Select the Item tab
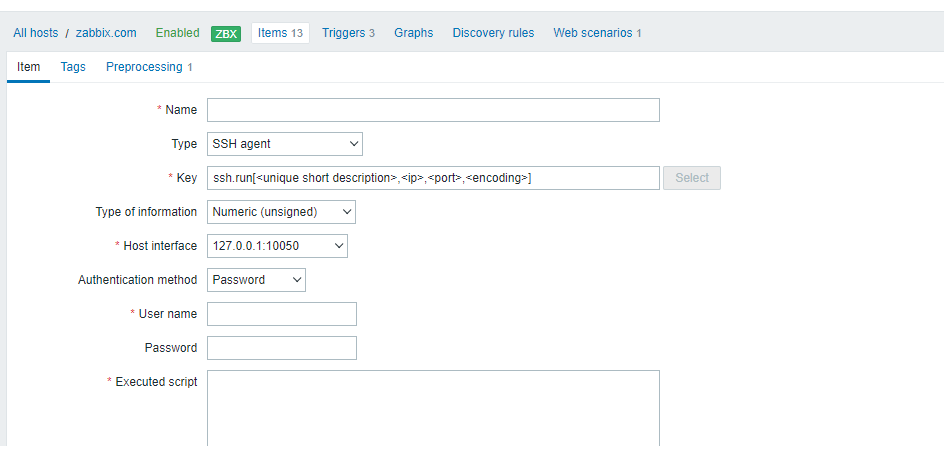Image resolution: width=944 pixels, height=460 pixels. pyautogui.click(x=29, y=67)
